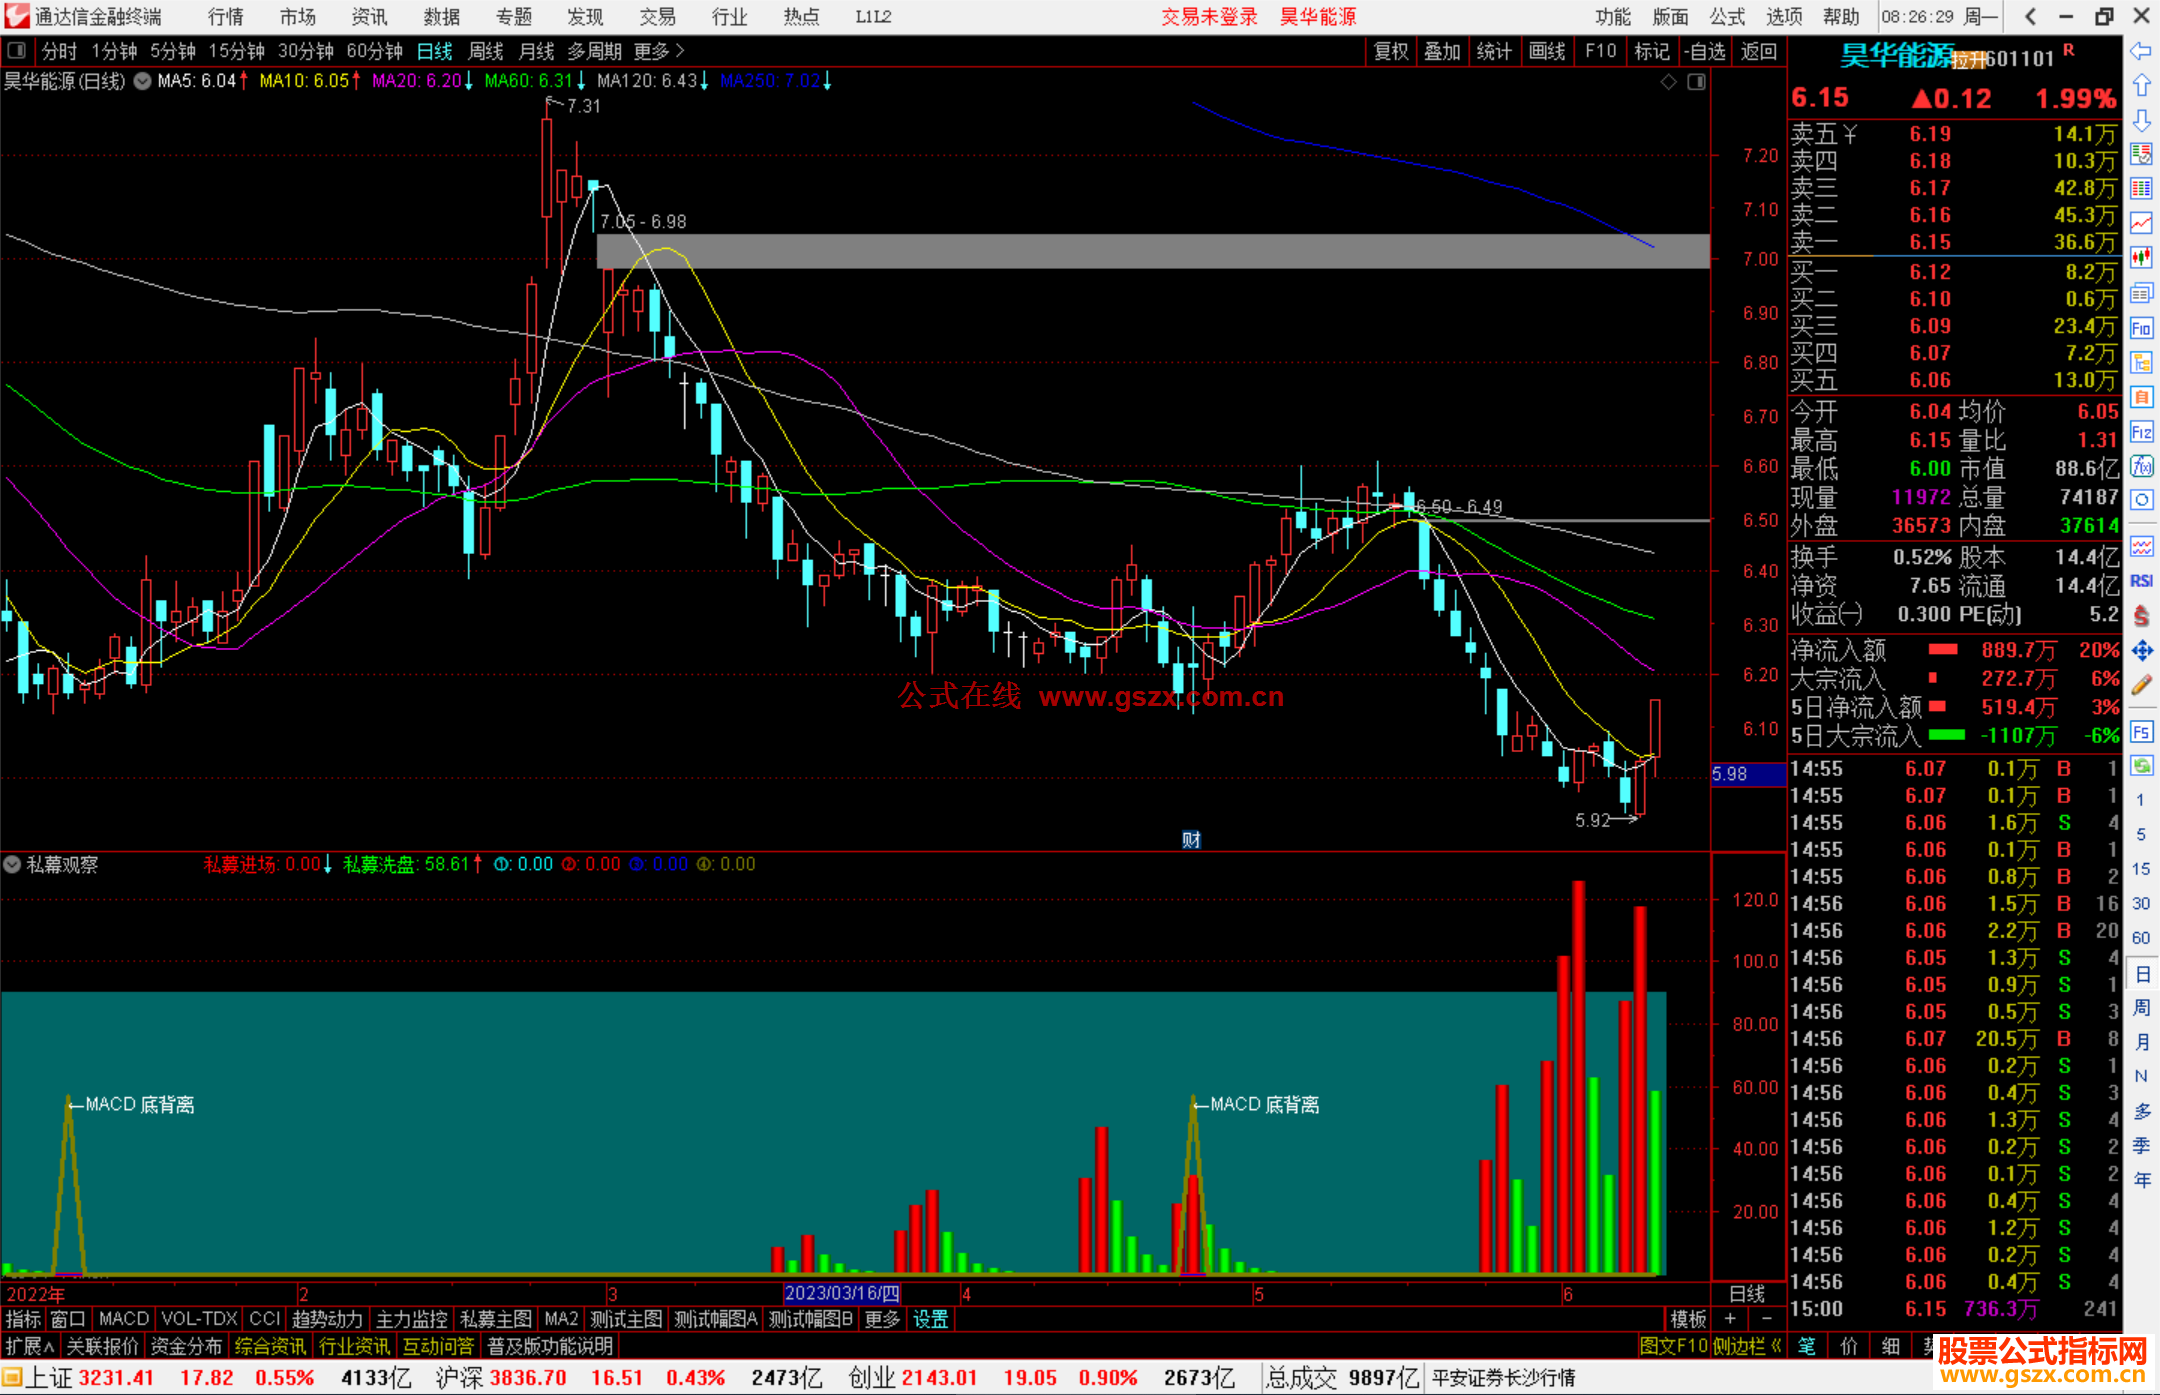The image size is (2160, 1395).
Task: Click the four-way move arrows icon
Action: (2141, 651)
